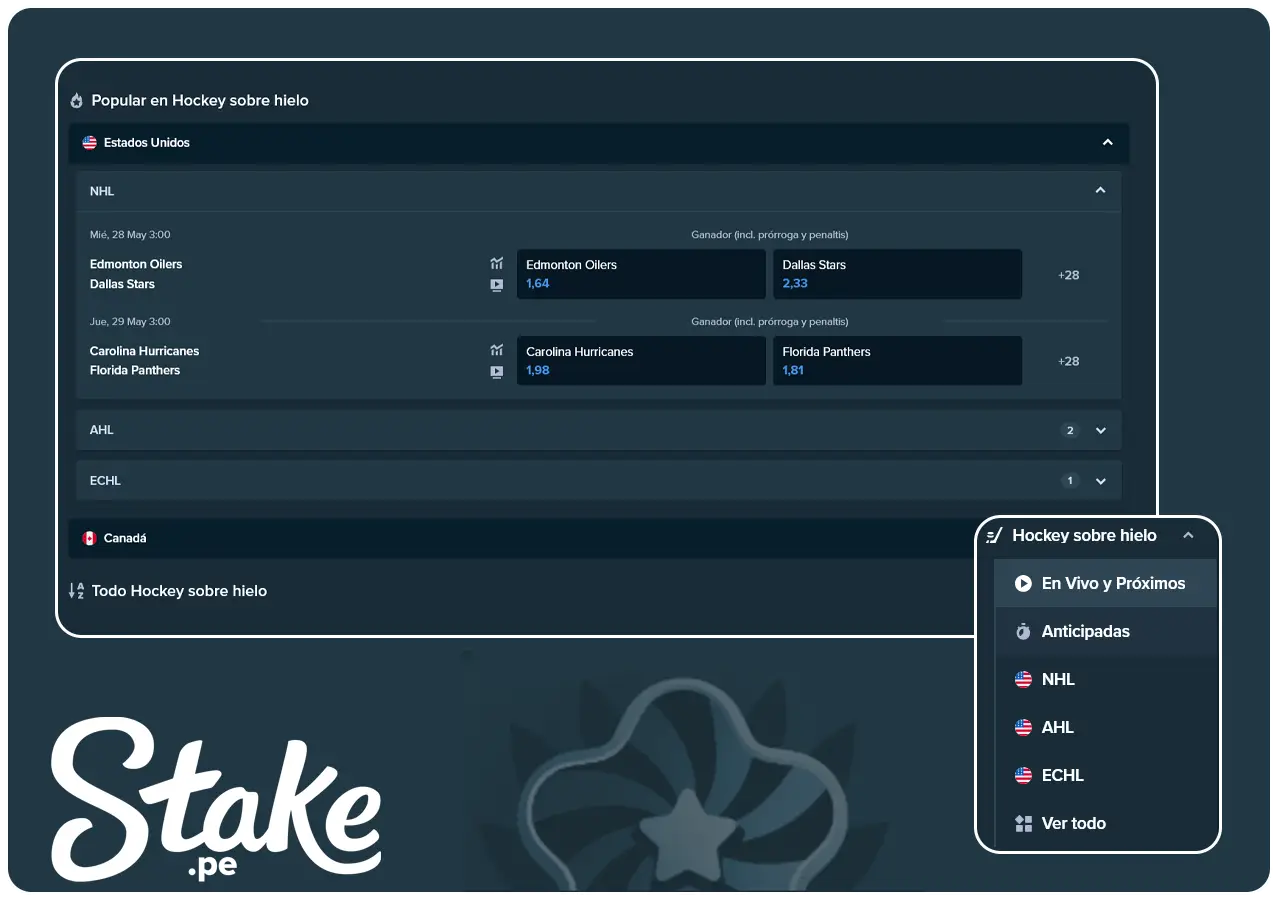Click Ganador label above Oilers odds

(769, 235)
